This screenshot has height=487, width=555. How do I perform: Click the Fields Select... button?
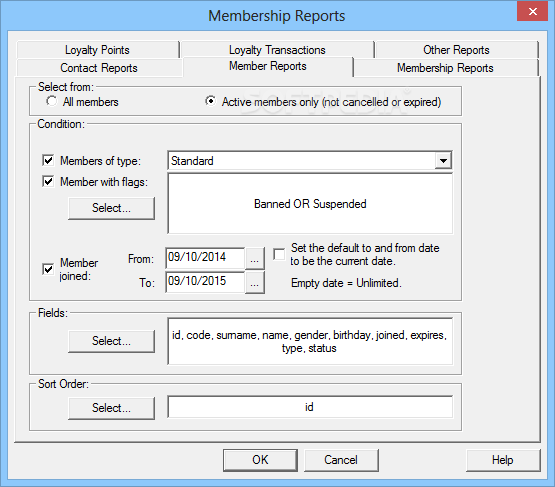point(111,341)
